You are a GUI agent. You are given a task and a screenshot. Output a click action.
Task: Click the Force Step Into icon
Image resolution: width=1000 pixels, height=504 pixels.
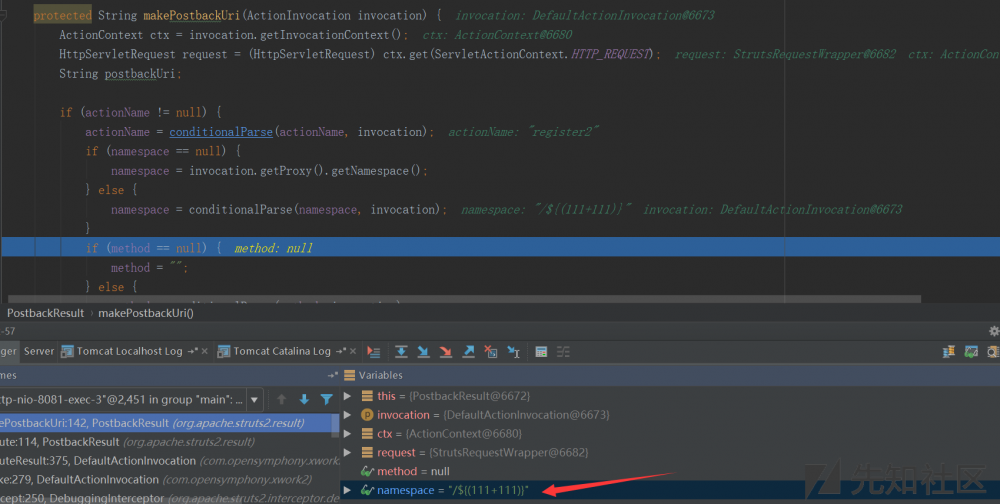(445, 352)
